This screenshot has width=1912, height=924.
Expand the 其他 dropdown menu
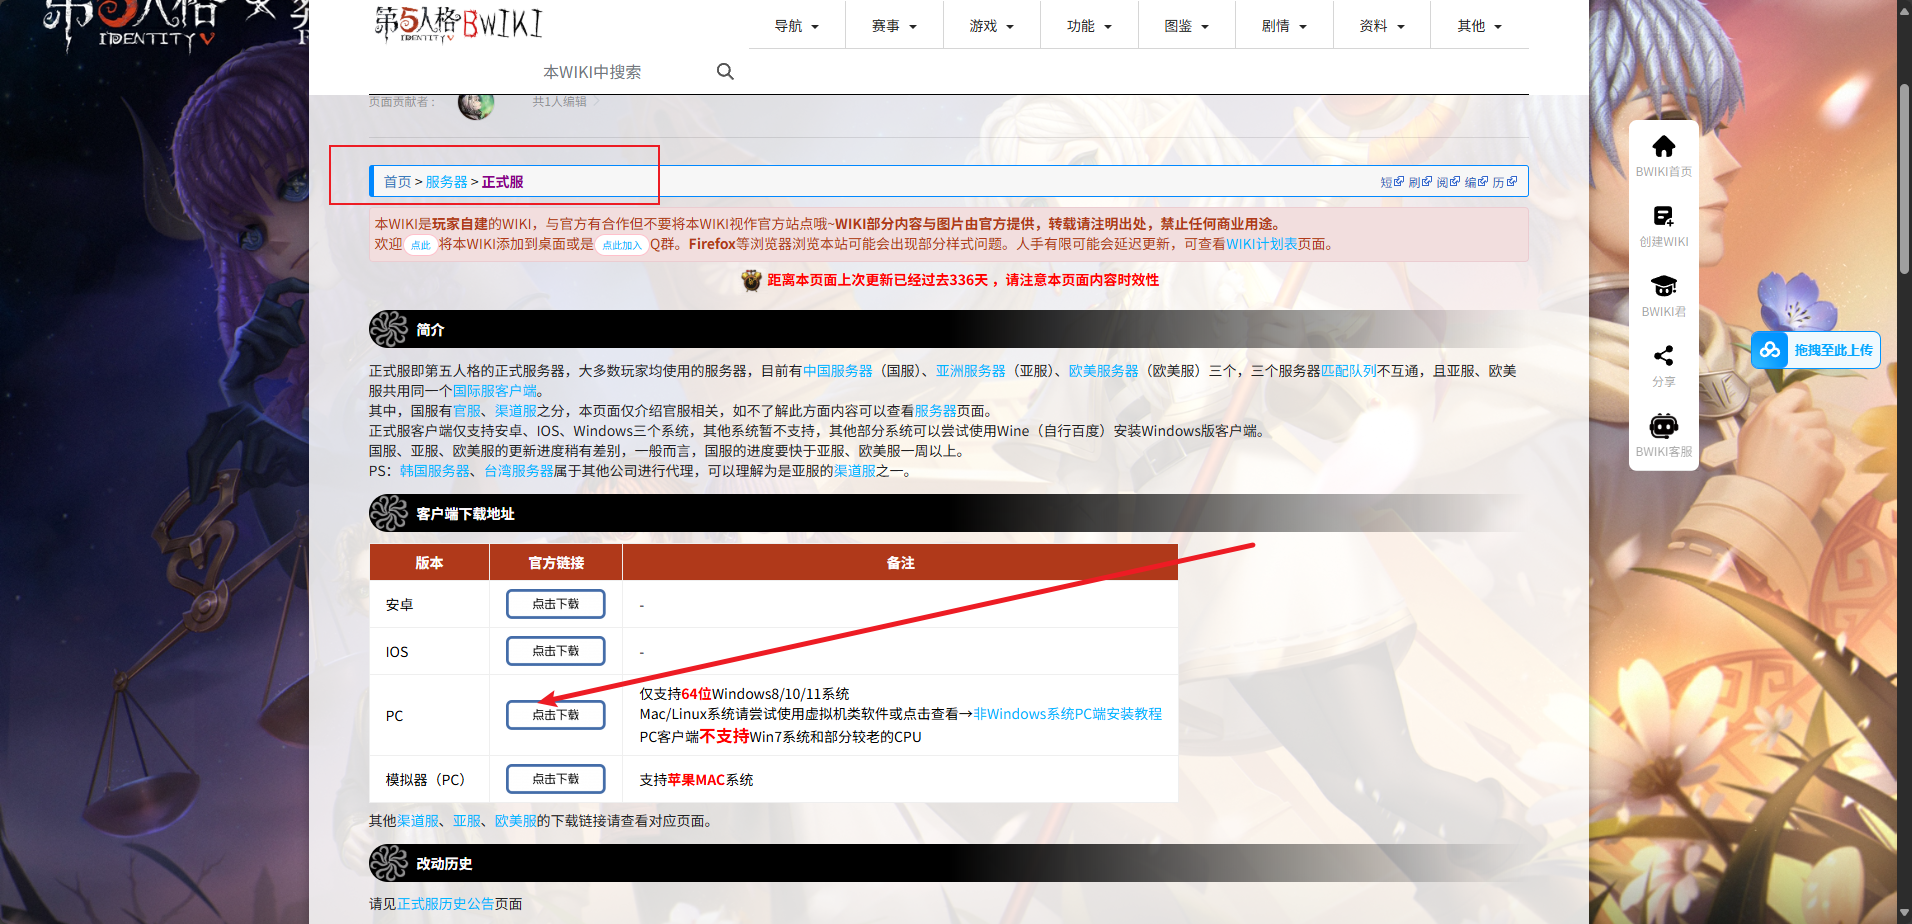point(1480,26)
